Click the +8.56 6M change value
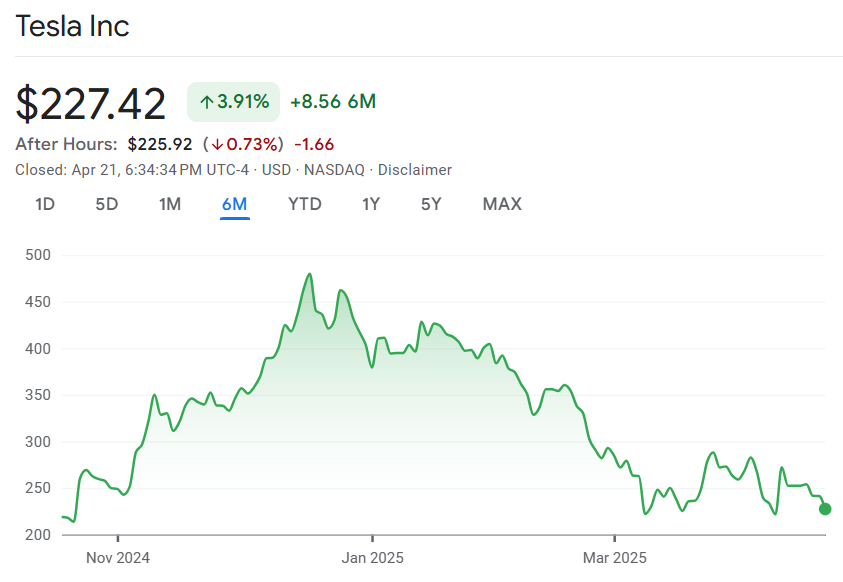The height and width of the screenshot is (582, 843). pos(333,102)
